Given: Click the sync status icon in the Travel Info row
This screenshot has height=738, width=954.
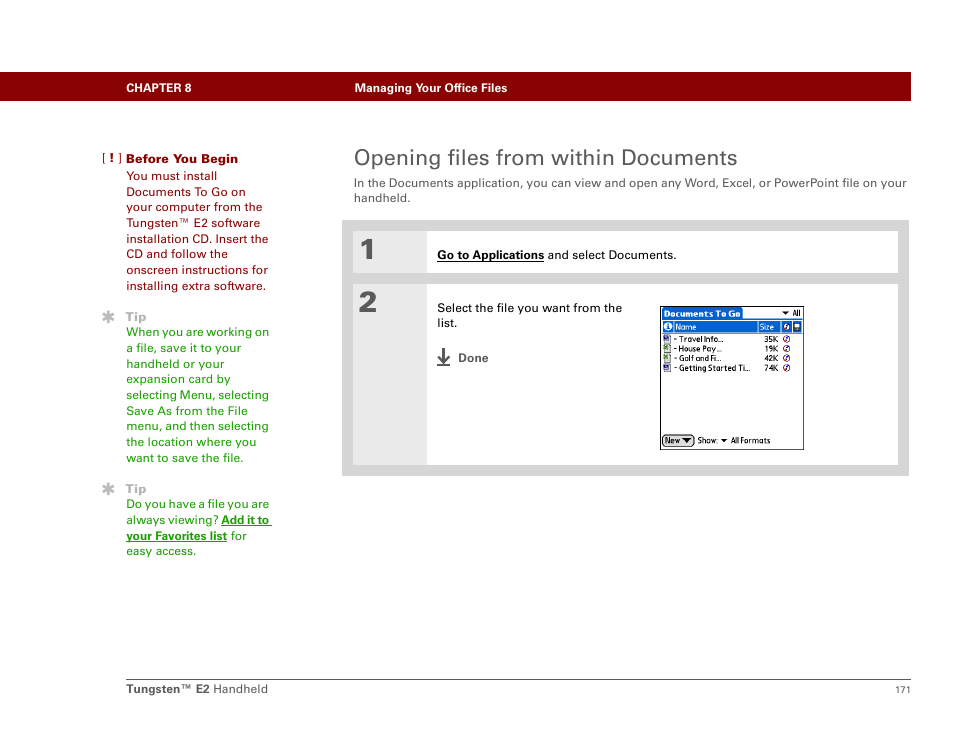Looking at the screenshot, I should [x=787, y=339].
